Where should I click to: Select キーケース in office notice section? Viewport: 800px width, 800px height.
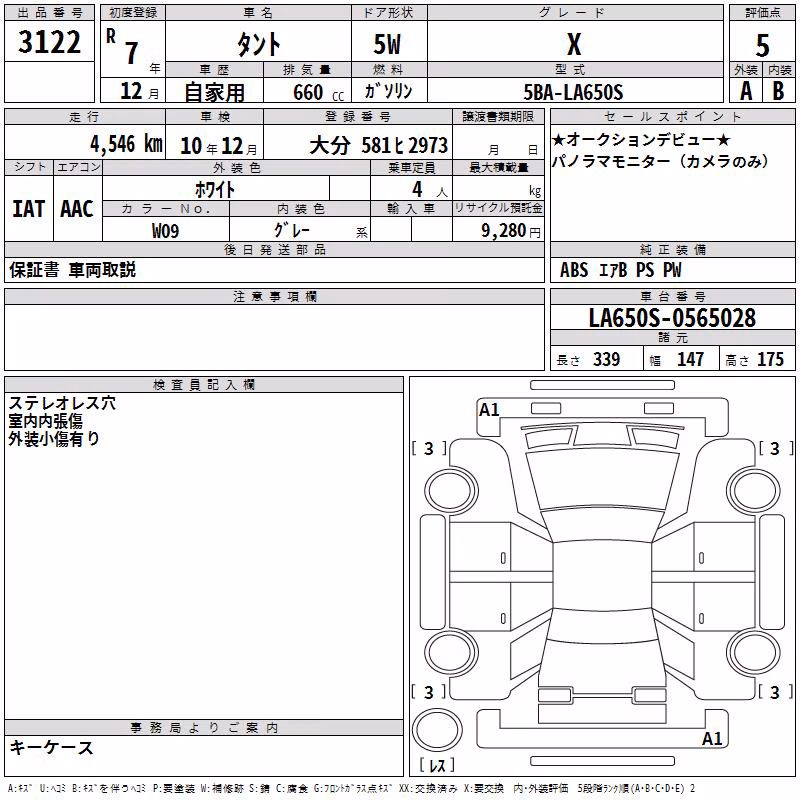coord(52,748)
